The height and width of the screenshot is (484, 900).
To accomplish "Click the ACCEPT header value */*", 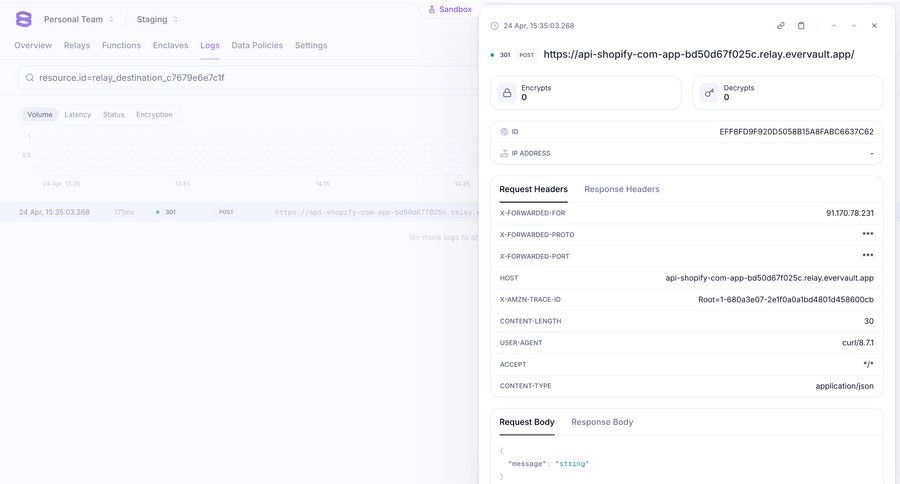I will pos(868,365).
